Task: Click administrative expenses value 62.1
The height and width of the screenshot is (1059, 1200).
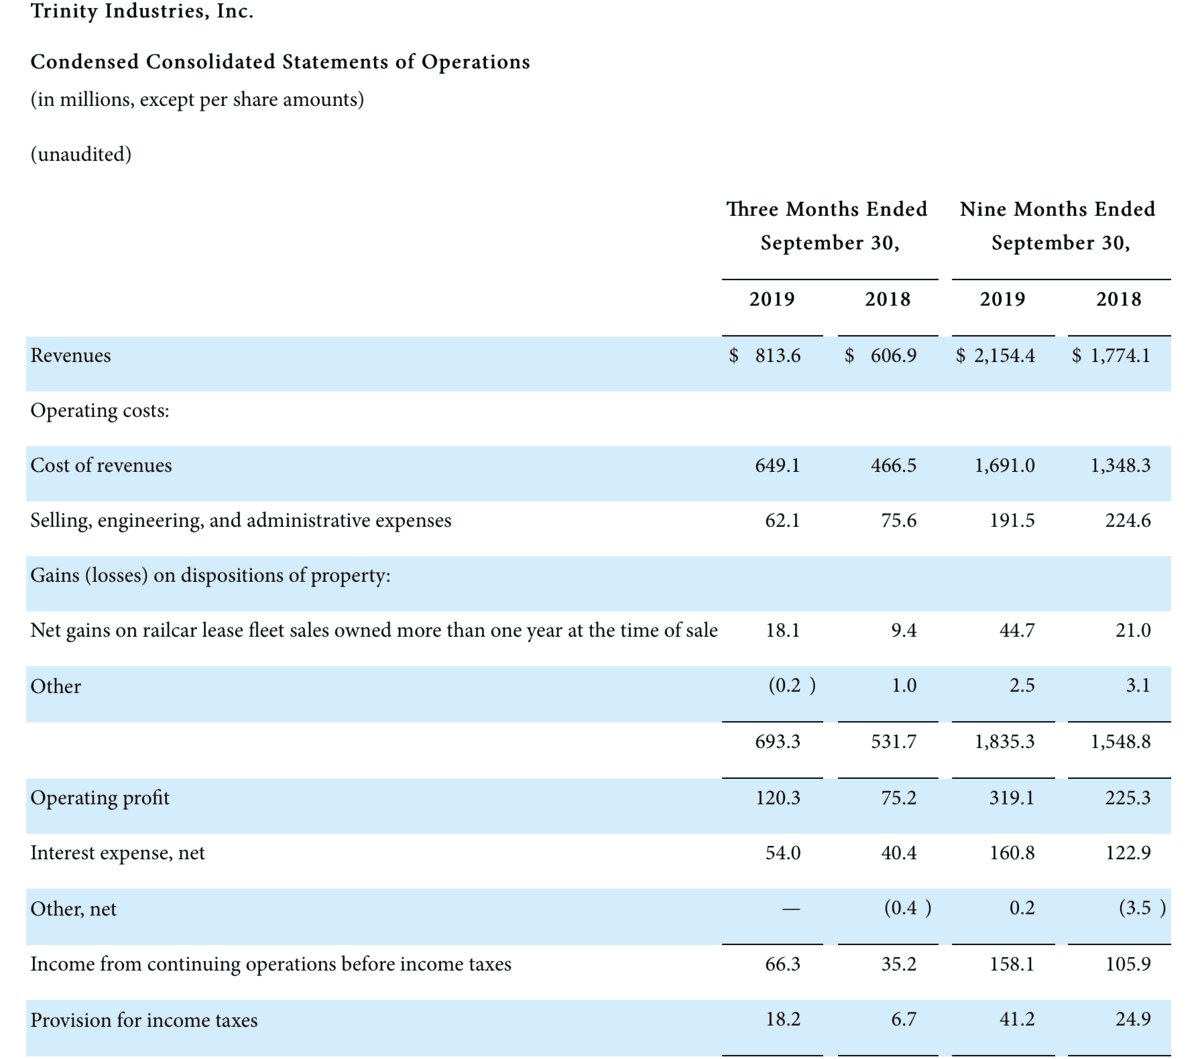Action: point(782,521)
